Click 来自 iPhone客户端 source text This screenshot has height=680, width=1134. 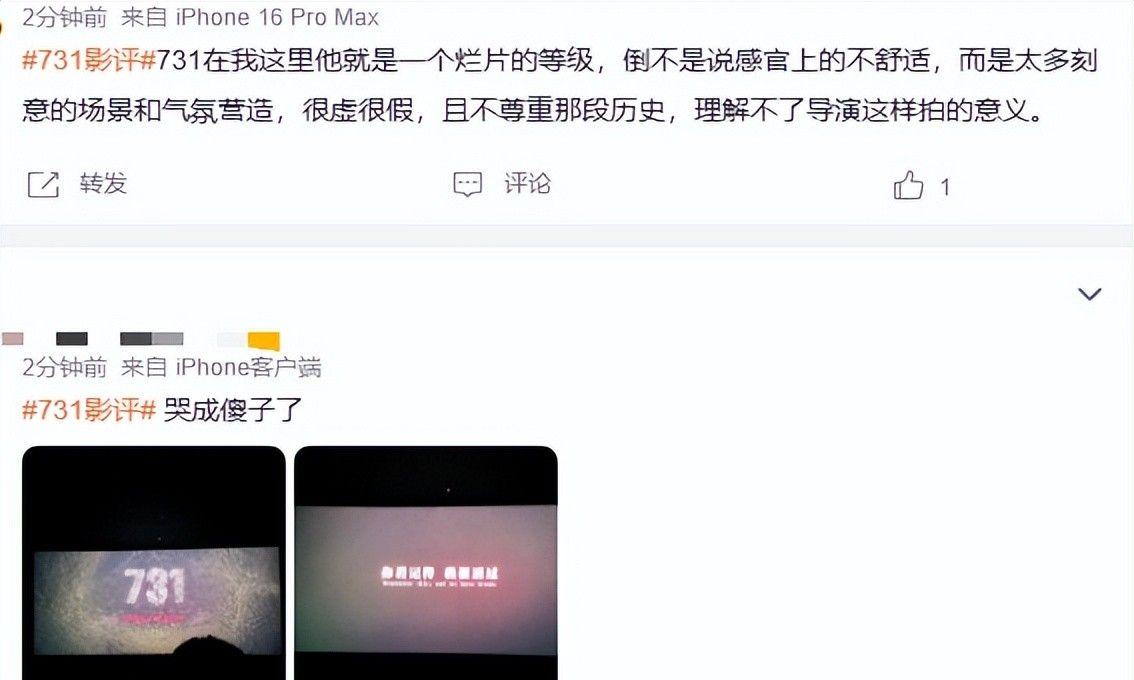point(221,367)
